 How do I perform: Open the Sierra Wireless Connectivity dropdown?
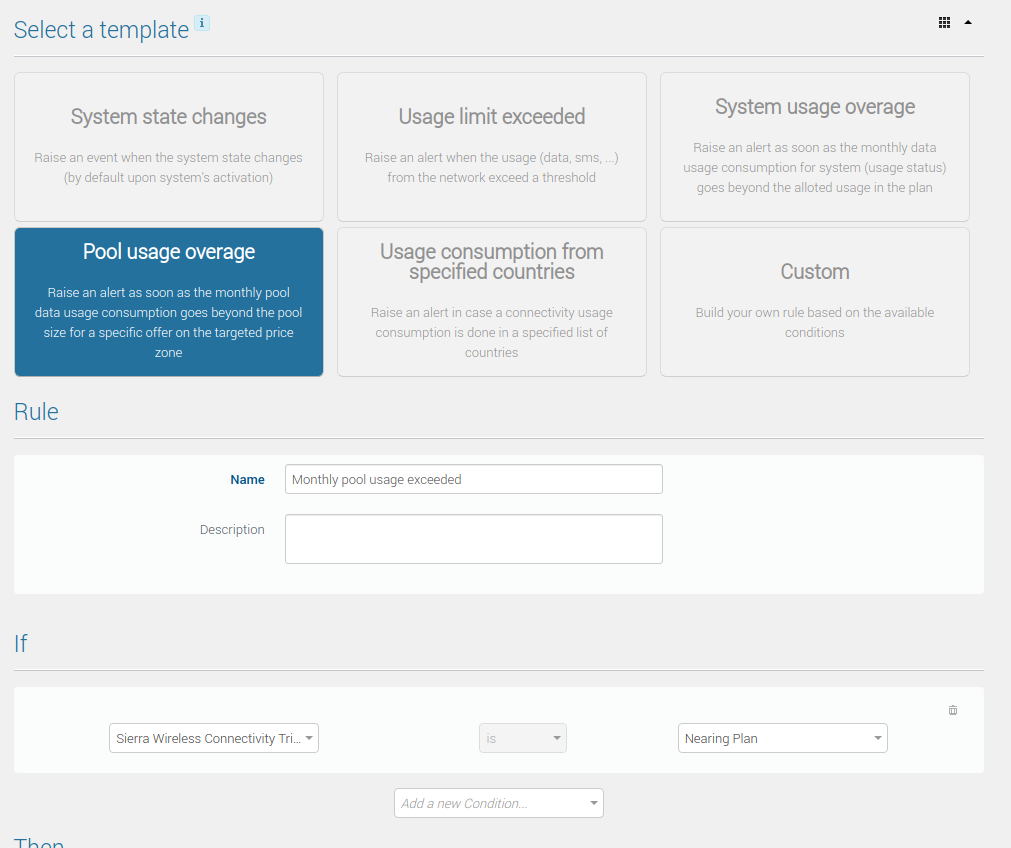click(x=213, y=738)
